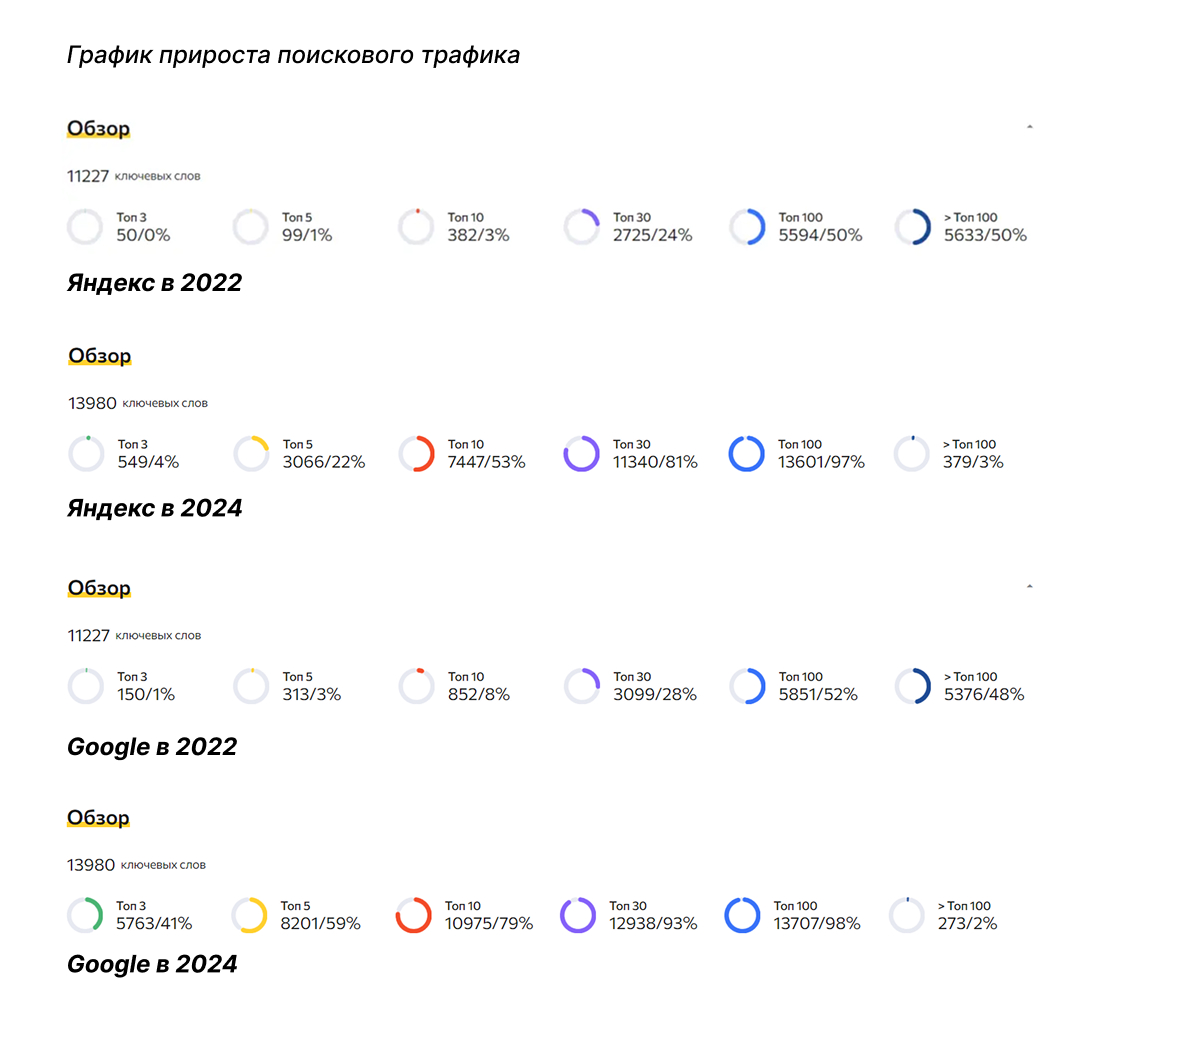Click the yellow Топ 5 ring in Яндекс 2024

pos(251,454)
